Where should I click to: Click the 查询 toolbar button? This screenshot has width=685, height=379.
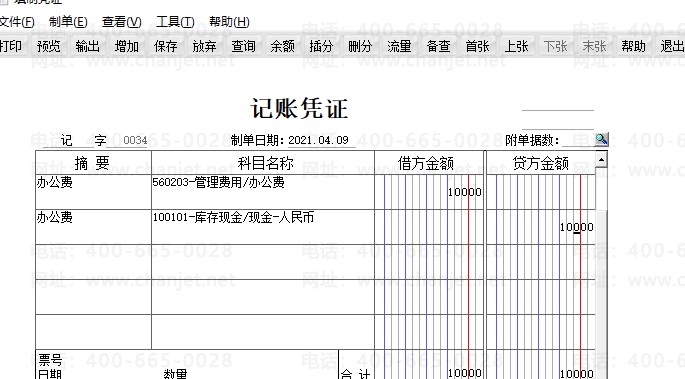(243, 46)
